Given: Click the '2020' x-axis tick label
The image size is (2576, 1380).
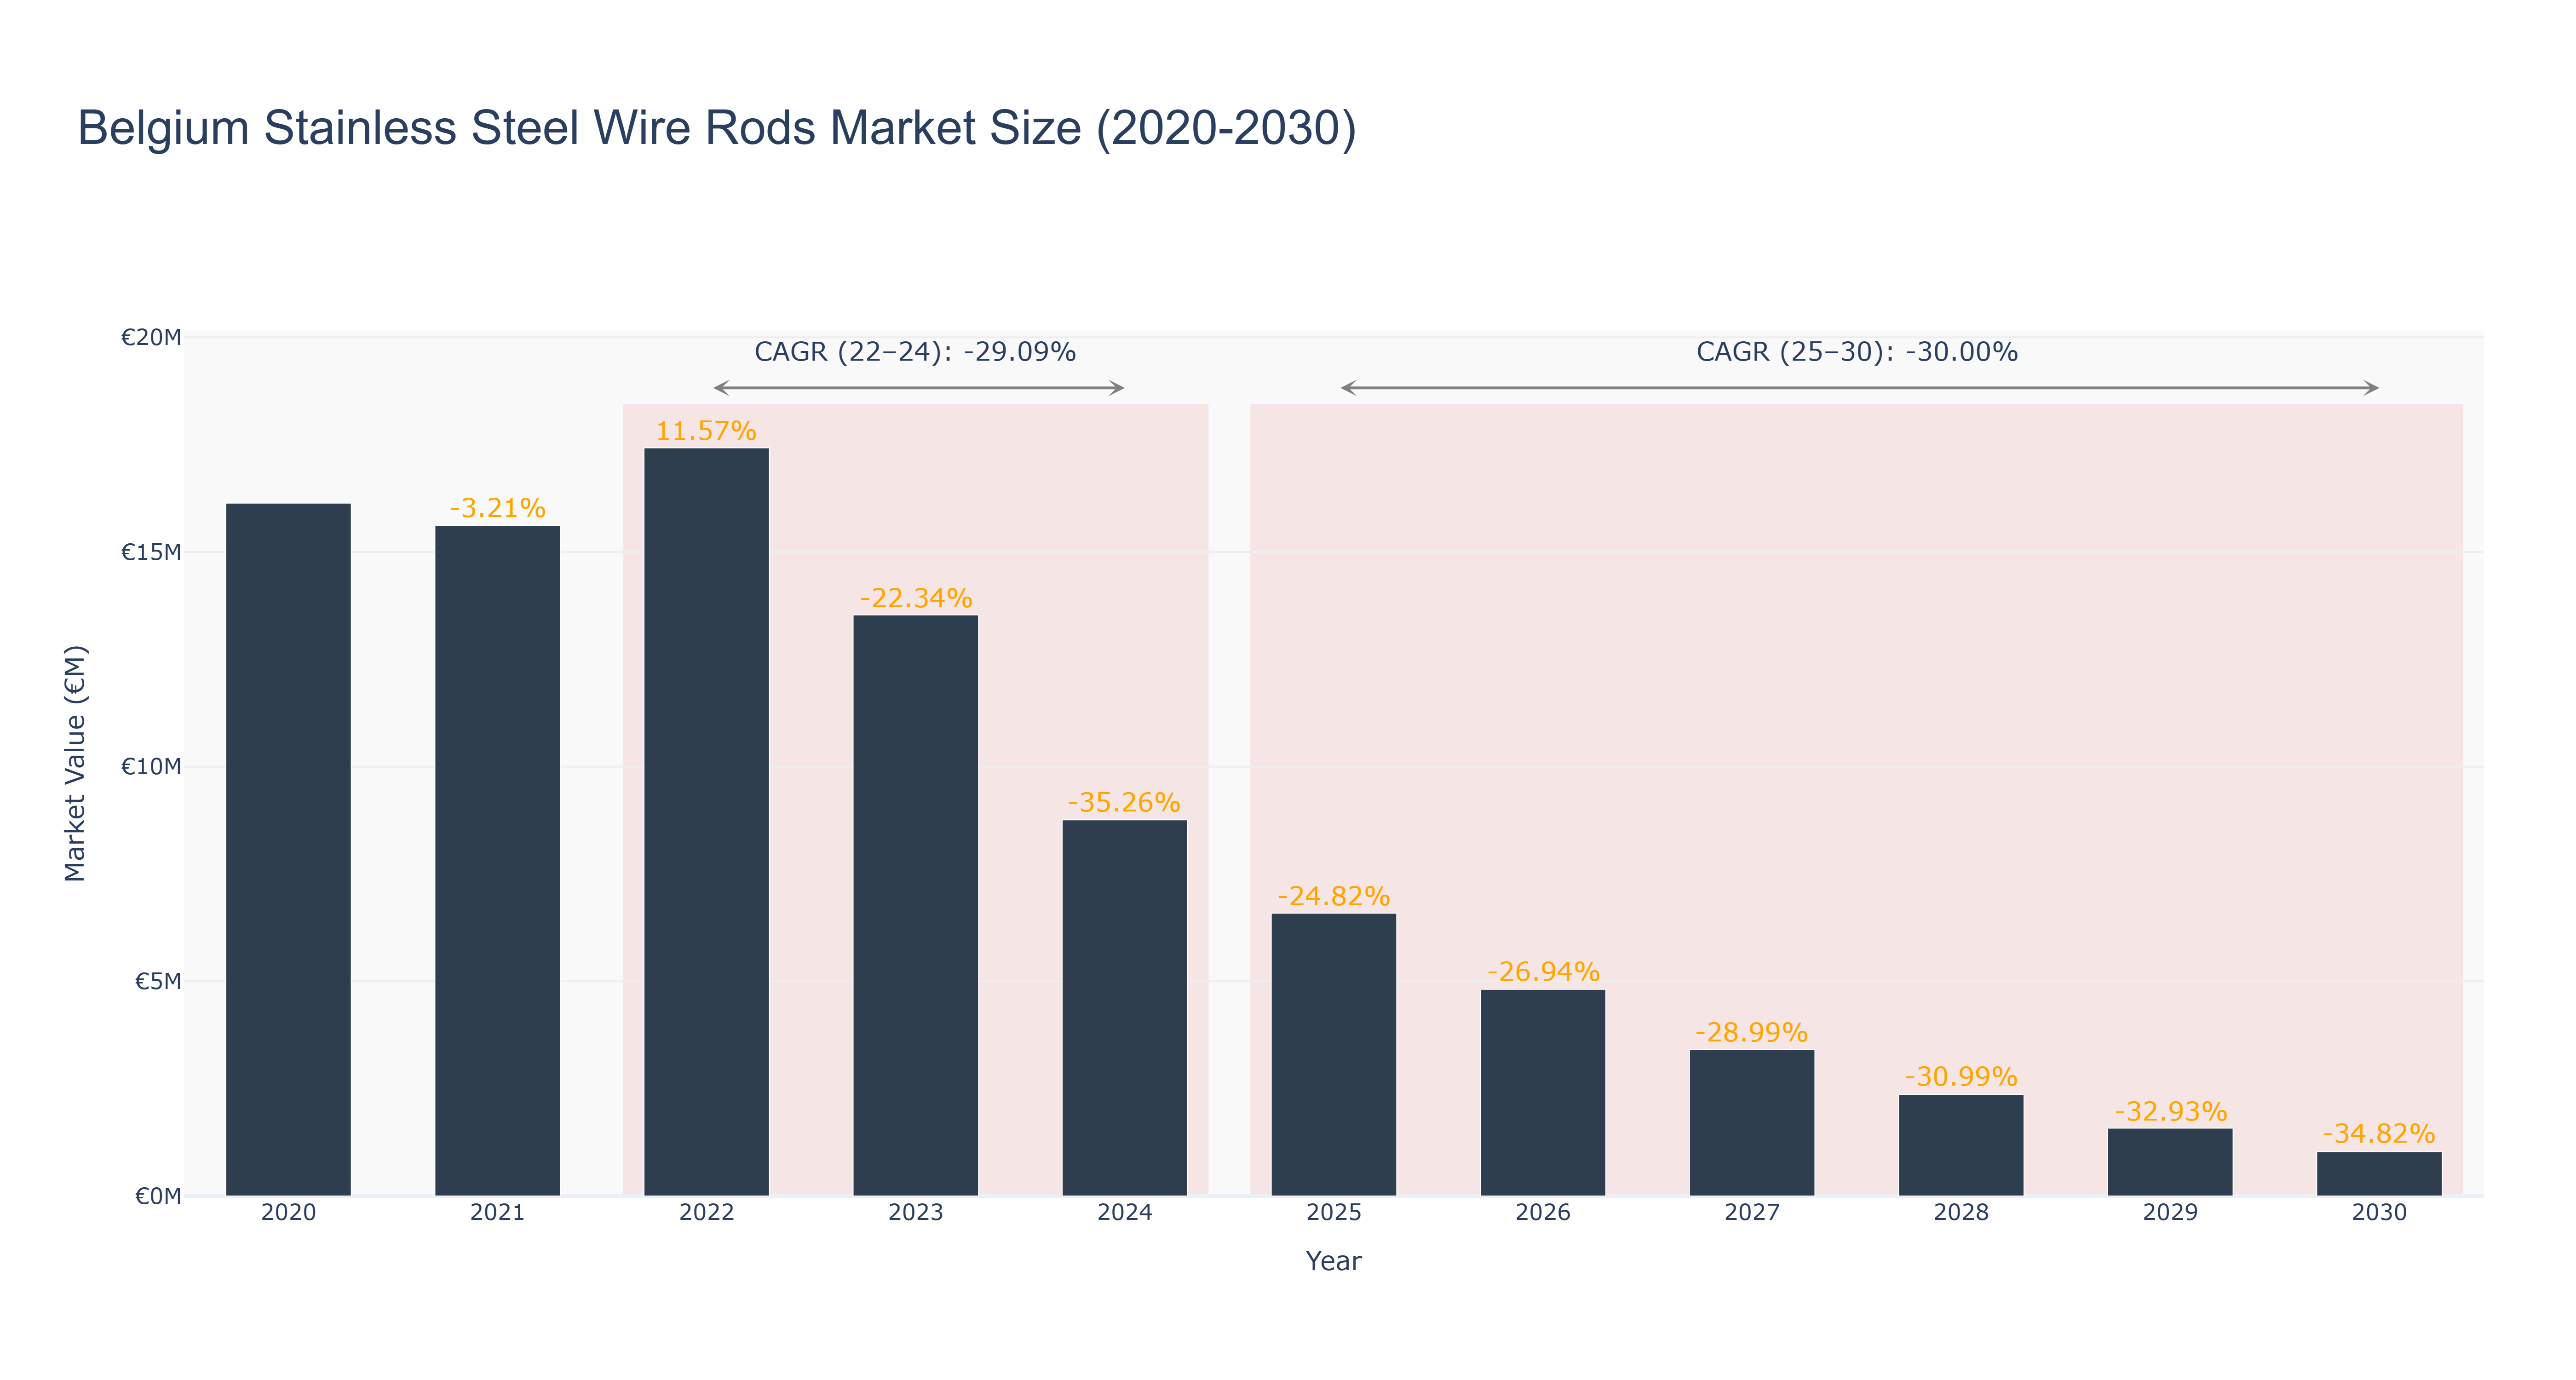Looking at the screenshot, I should point(288,1213).
